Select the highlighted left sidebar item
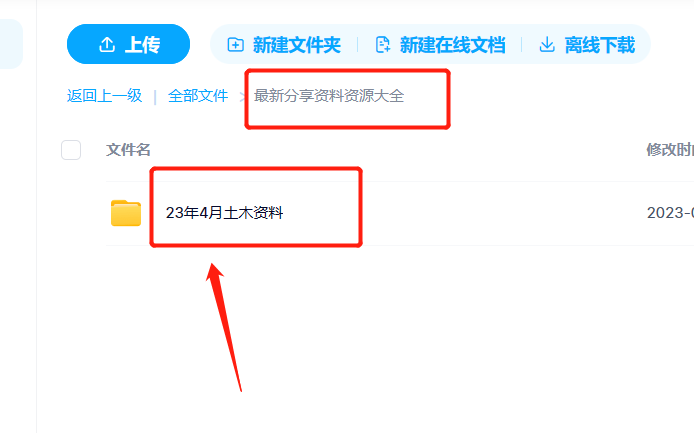 tap(11, 44)
